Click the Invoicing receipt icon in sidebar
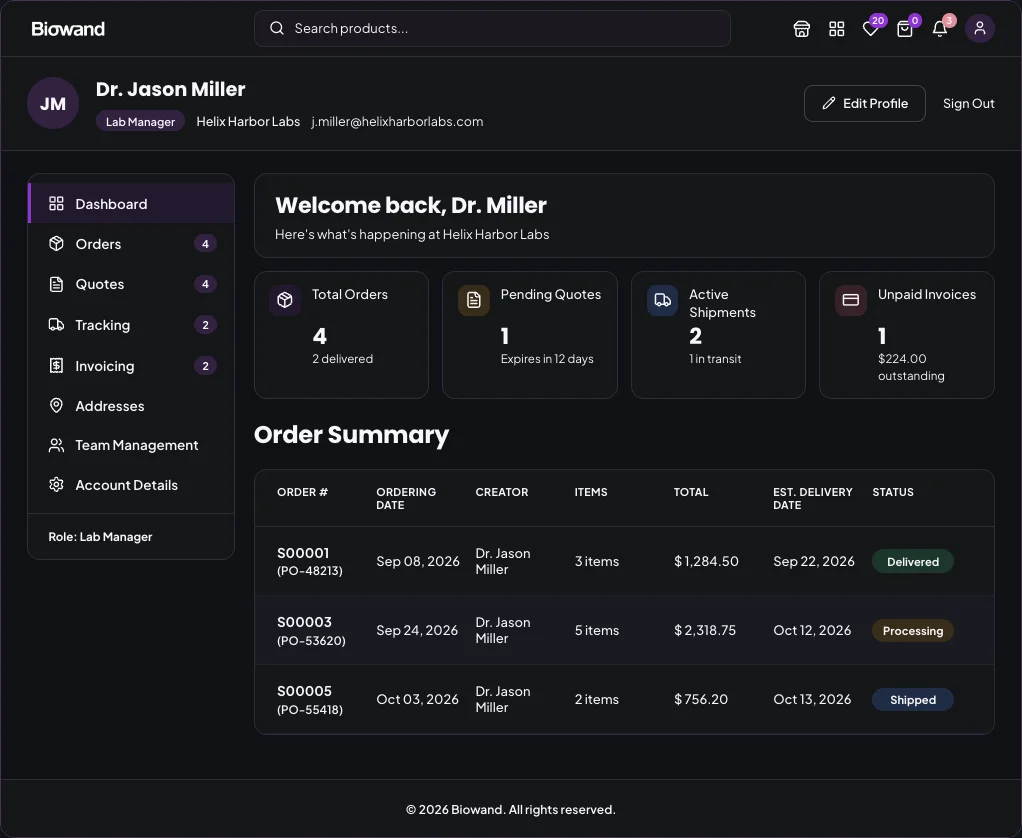Screen dimensions: 1022x838 (x=57, y=366)
